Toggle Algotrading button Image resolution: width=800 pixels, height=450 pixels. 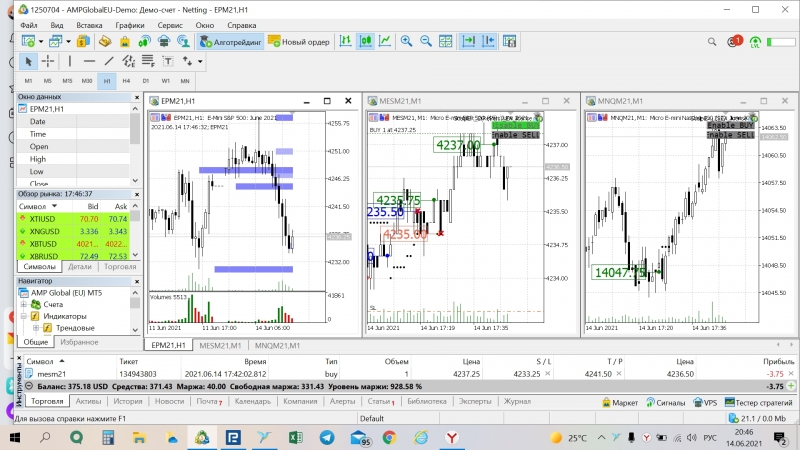(x=231, y=42)
